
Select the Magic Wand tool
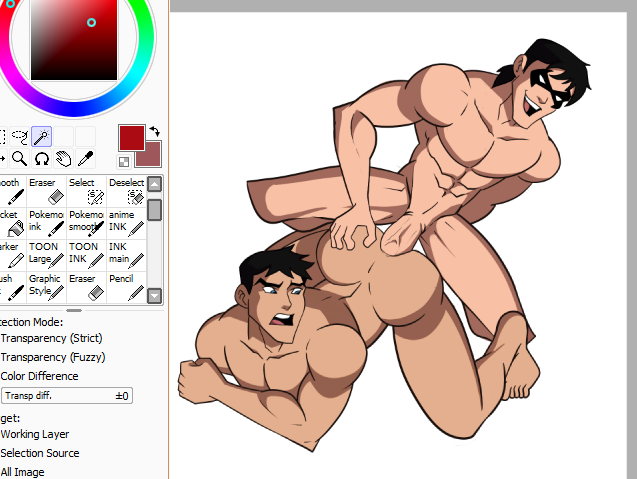click(41, 137)
